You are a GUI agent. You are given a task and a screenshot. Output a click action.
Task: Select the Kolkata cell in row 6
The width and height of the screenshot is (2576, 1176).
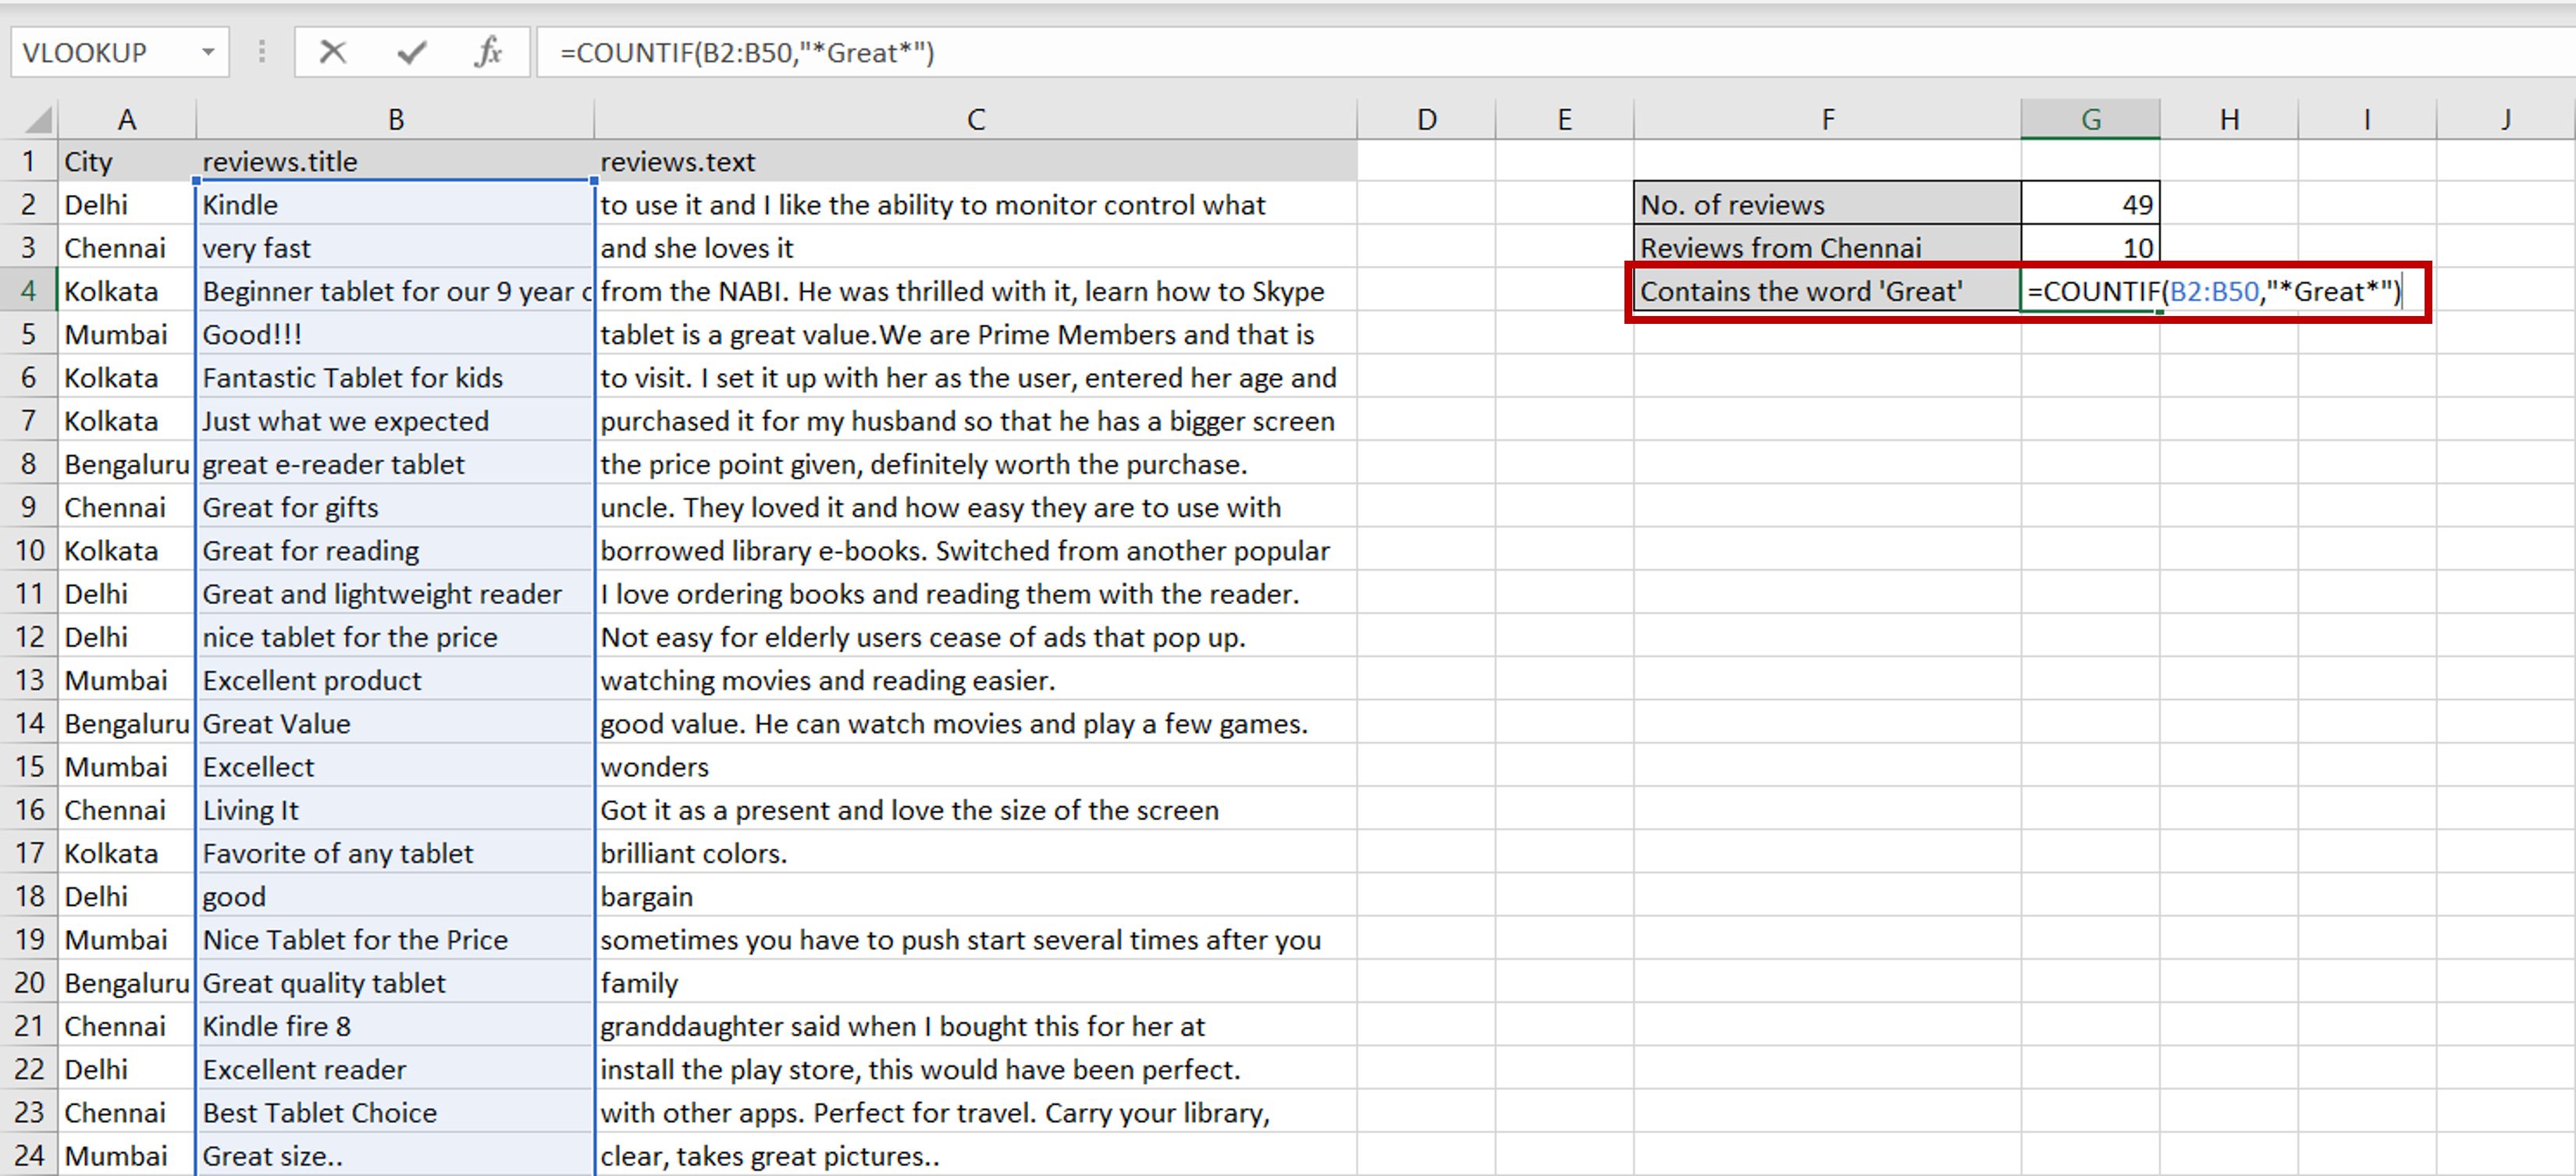(x=127, y=377)
